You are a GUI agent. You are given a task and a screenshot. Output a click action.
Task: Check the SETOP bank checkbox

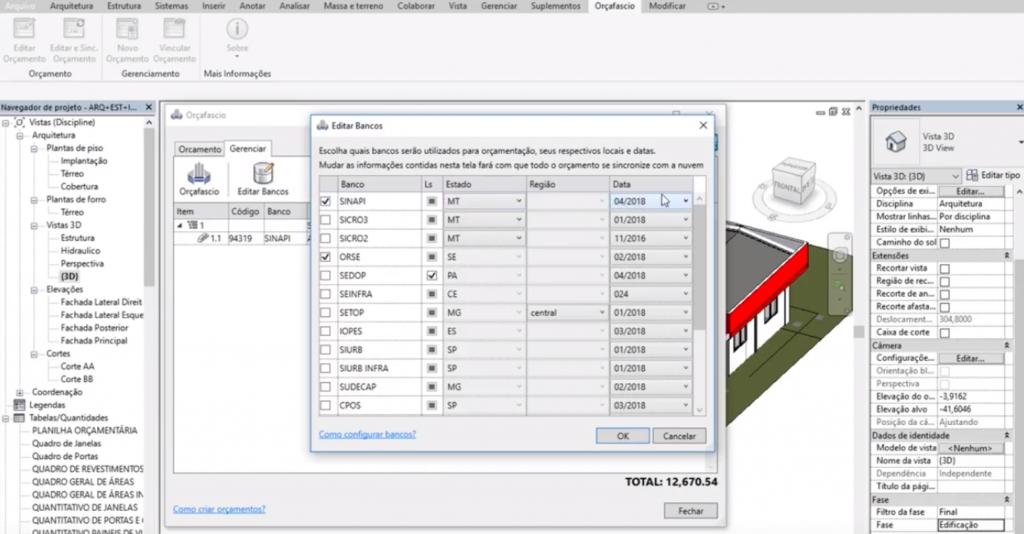click(325, 313)
